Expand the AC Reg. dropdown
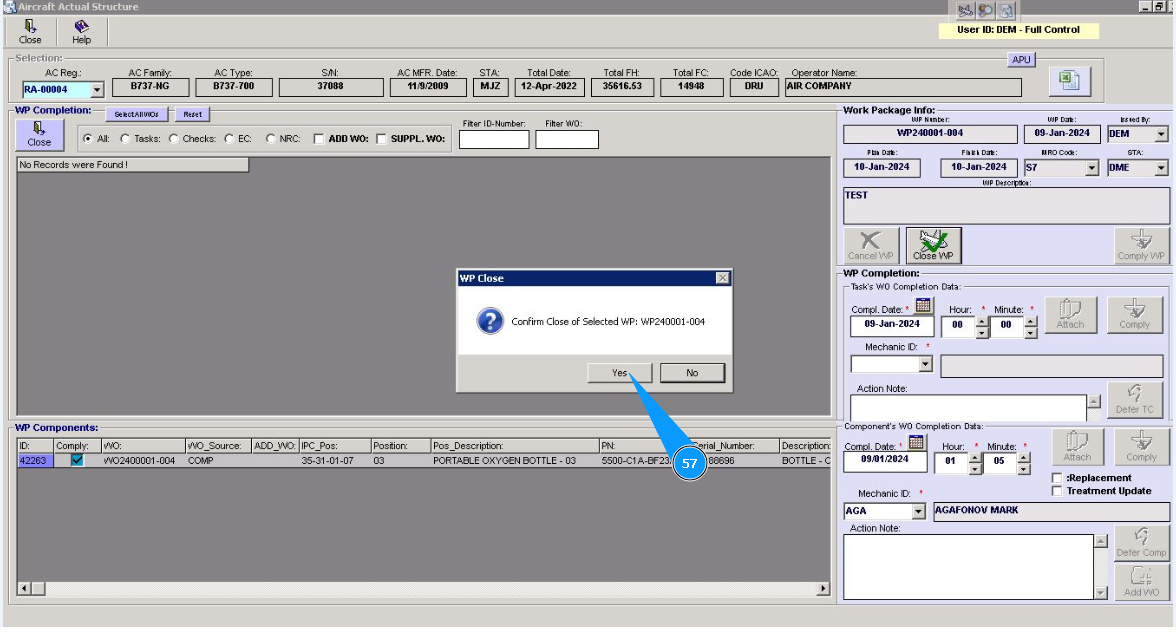The image size is (1176, 633). pos(97,90)
